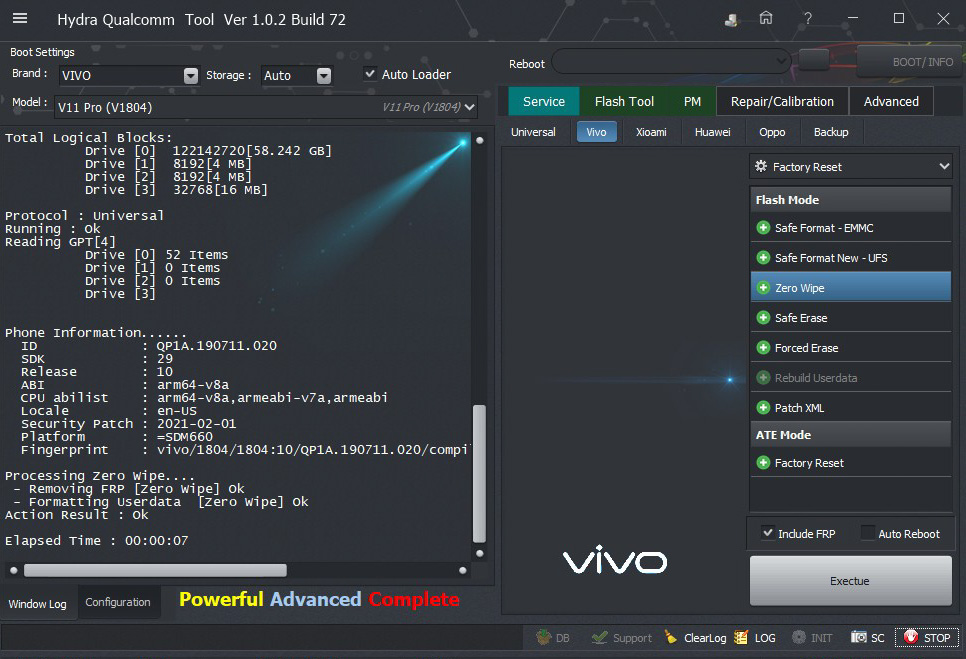Select the Oppo sub-tab
This screenshot has height=659, width=966.
(772, 132)
